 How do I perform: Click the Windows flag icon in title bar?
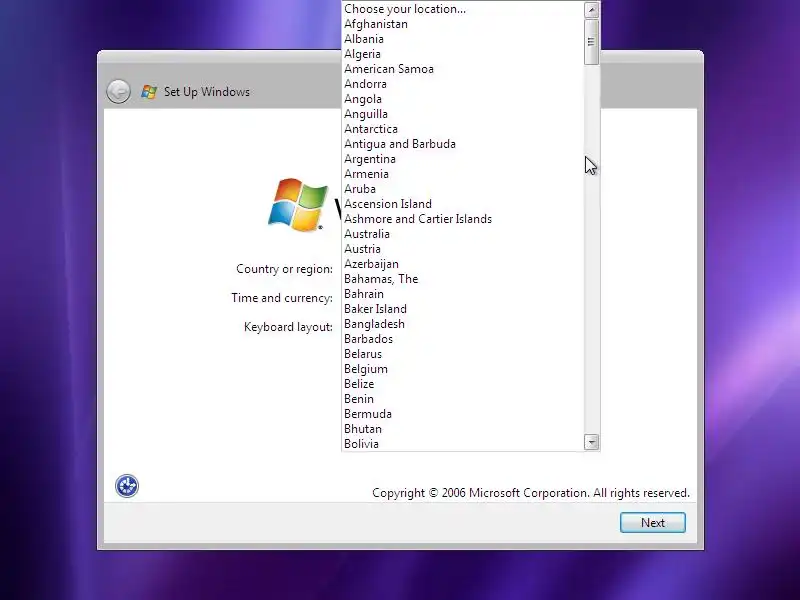(149, 92)
